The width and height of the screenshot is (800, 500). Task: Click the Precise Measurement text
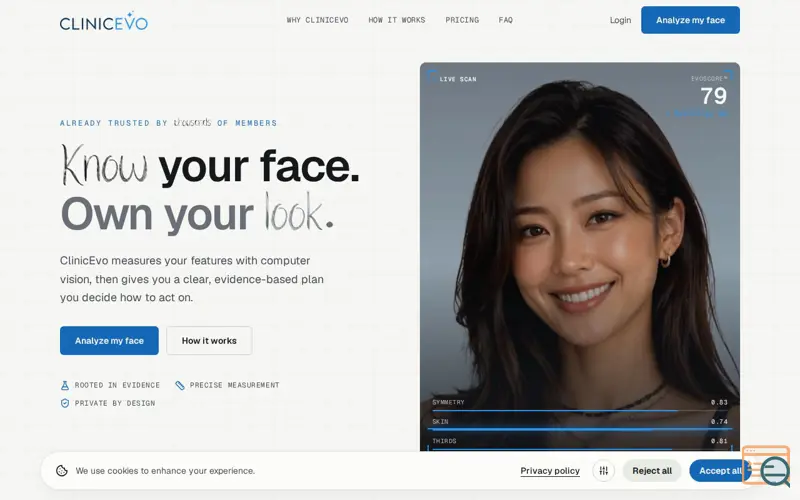pos(234,385)
